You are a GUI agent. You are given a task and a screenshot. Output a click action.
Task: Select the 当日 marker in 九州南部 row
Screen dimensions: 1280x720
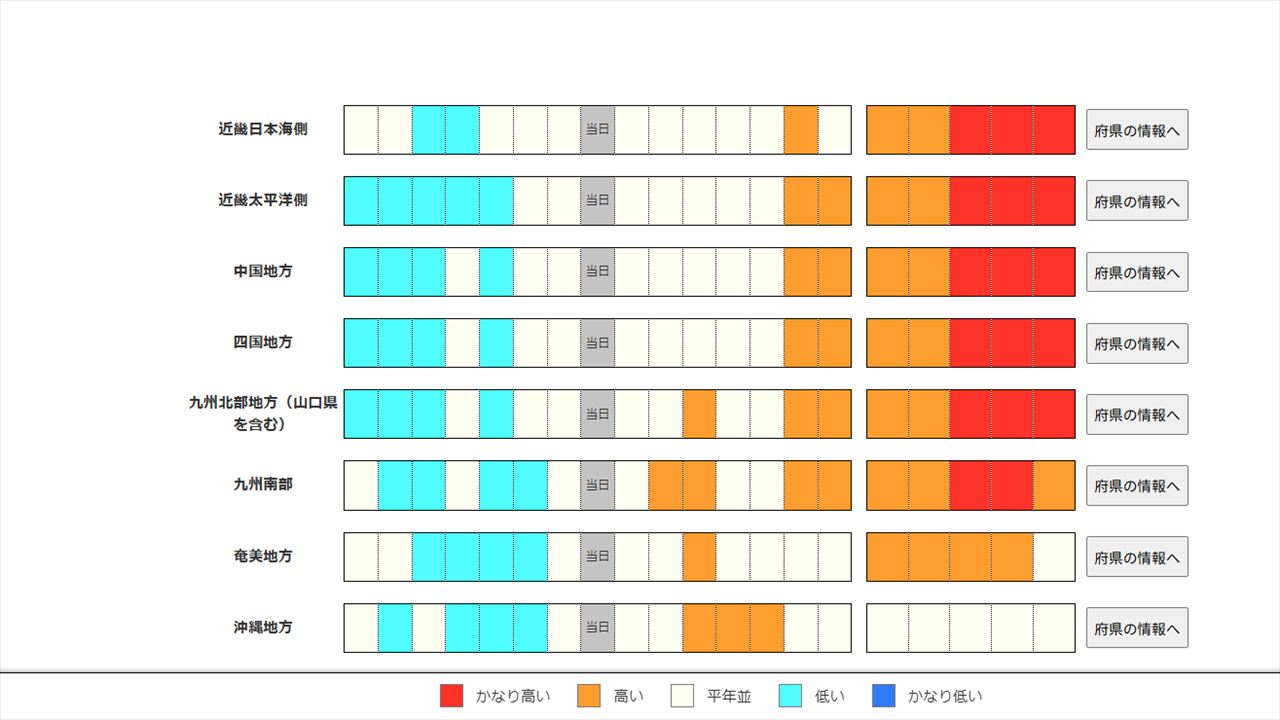(x=597, y=485)
